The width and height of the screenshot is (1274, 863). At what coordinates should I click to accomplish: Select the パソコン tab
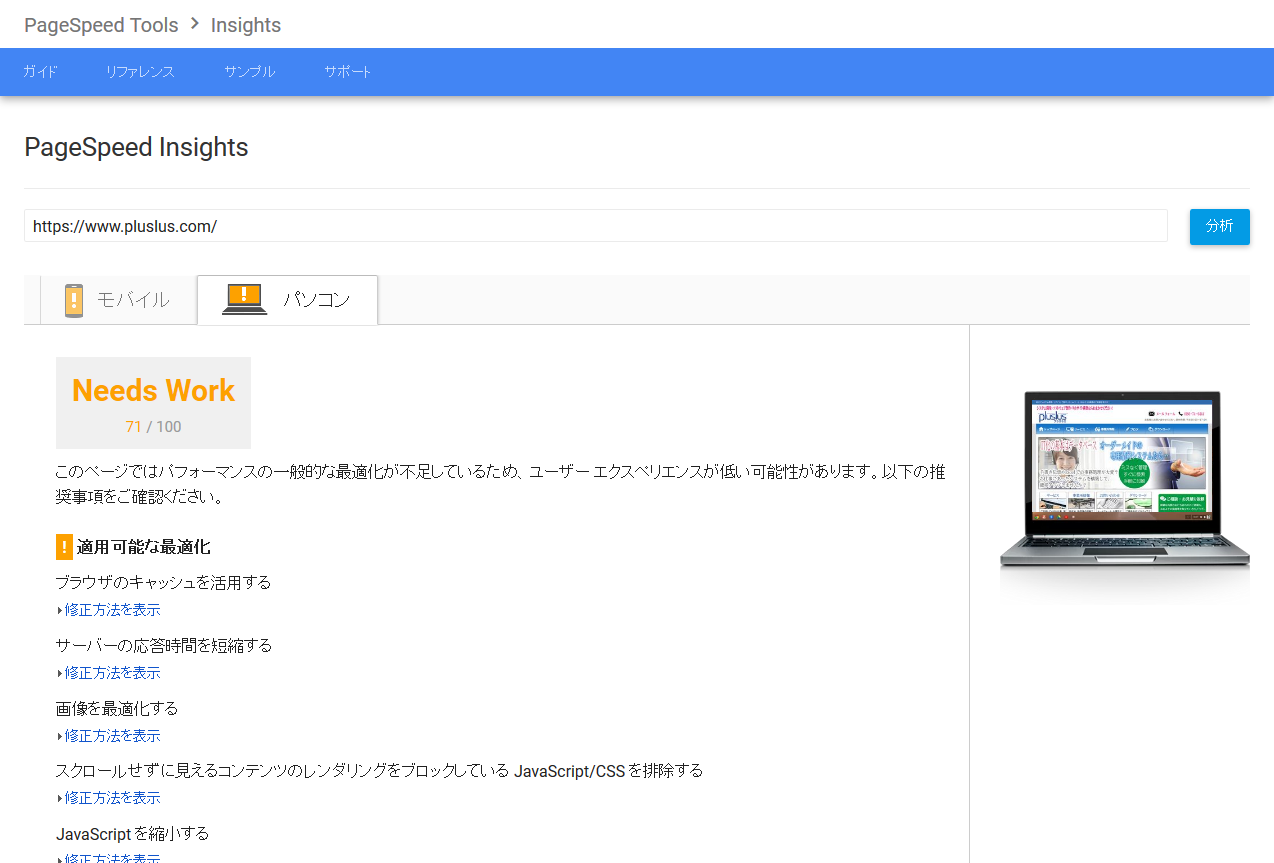coord(288,300)
